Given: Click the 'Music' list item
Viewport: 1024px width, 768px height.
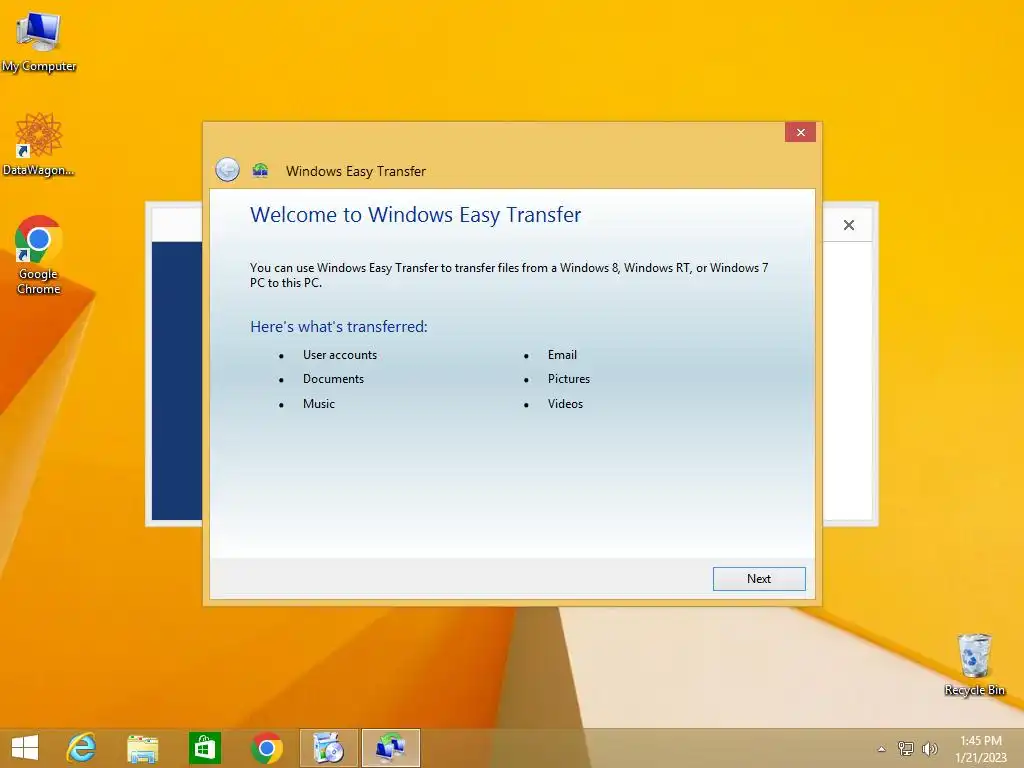Looking at the screenshot, I should pos(319,404).
